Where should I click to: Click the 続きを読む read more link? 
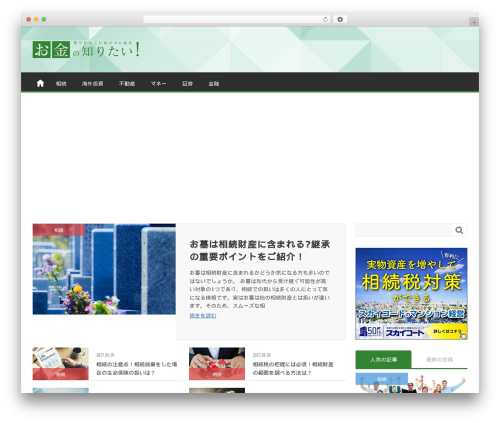(x=203, y=315)
